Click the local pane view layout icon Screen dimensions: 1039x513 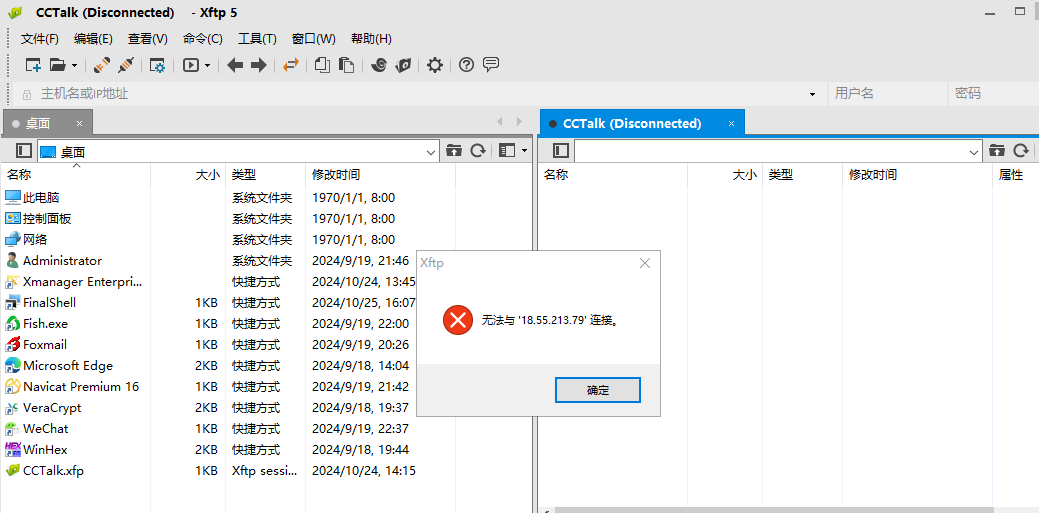click(x=508, y=150)
